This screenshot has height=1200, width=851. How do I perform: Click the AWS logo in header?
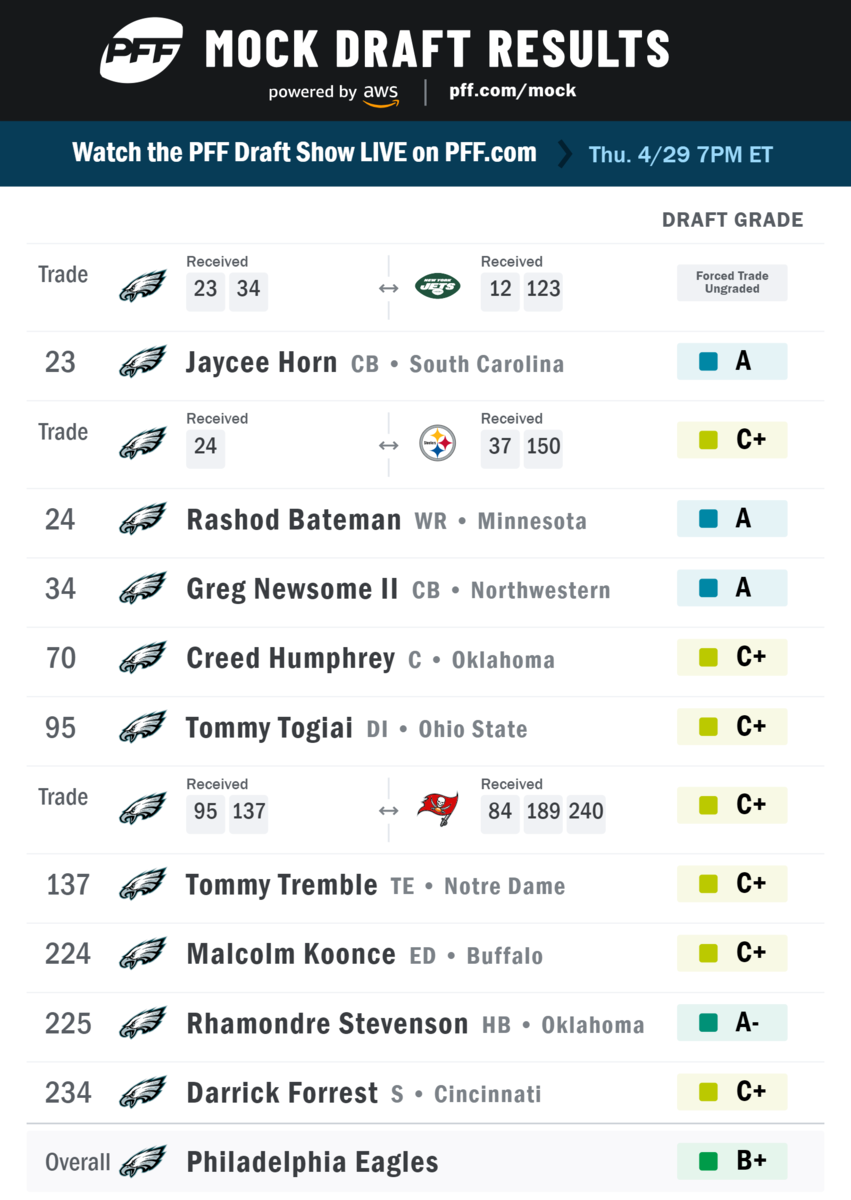coord(380,94)
